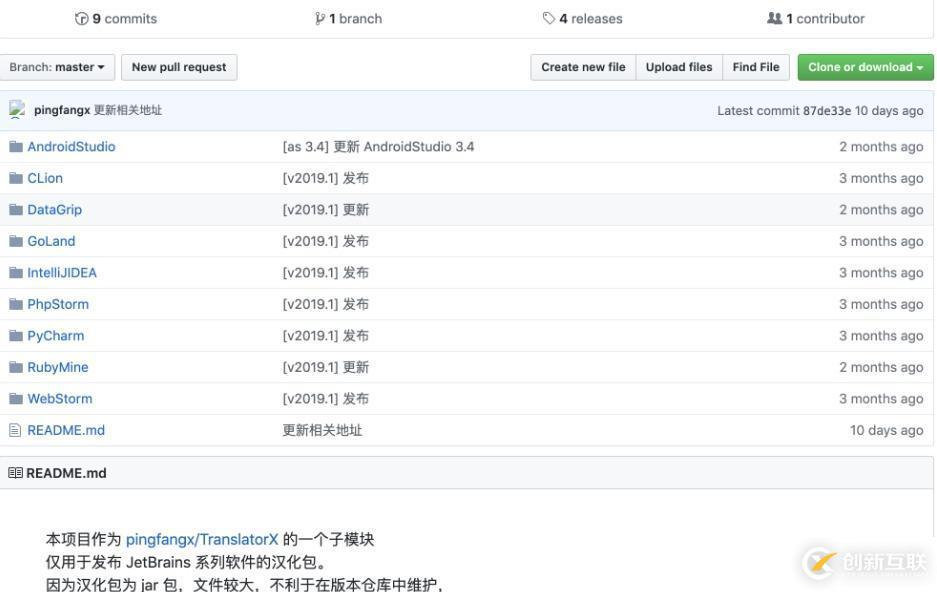Open the CLion folder
The width and height of the screenshot is (937, 592).
(x=45, y=178)
